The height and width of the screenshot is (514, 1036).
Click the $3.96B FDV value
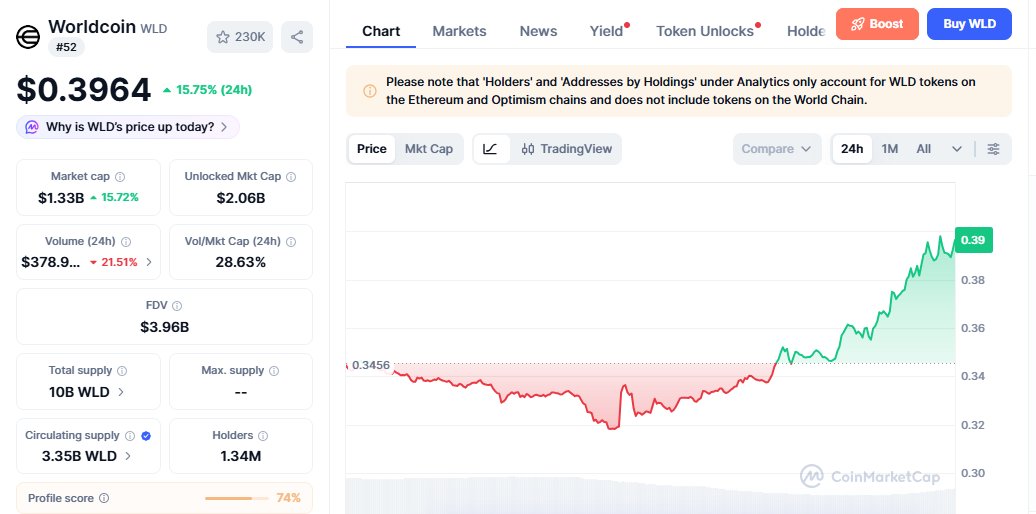coord(165,326)
